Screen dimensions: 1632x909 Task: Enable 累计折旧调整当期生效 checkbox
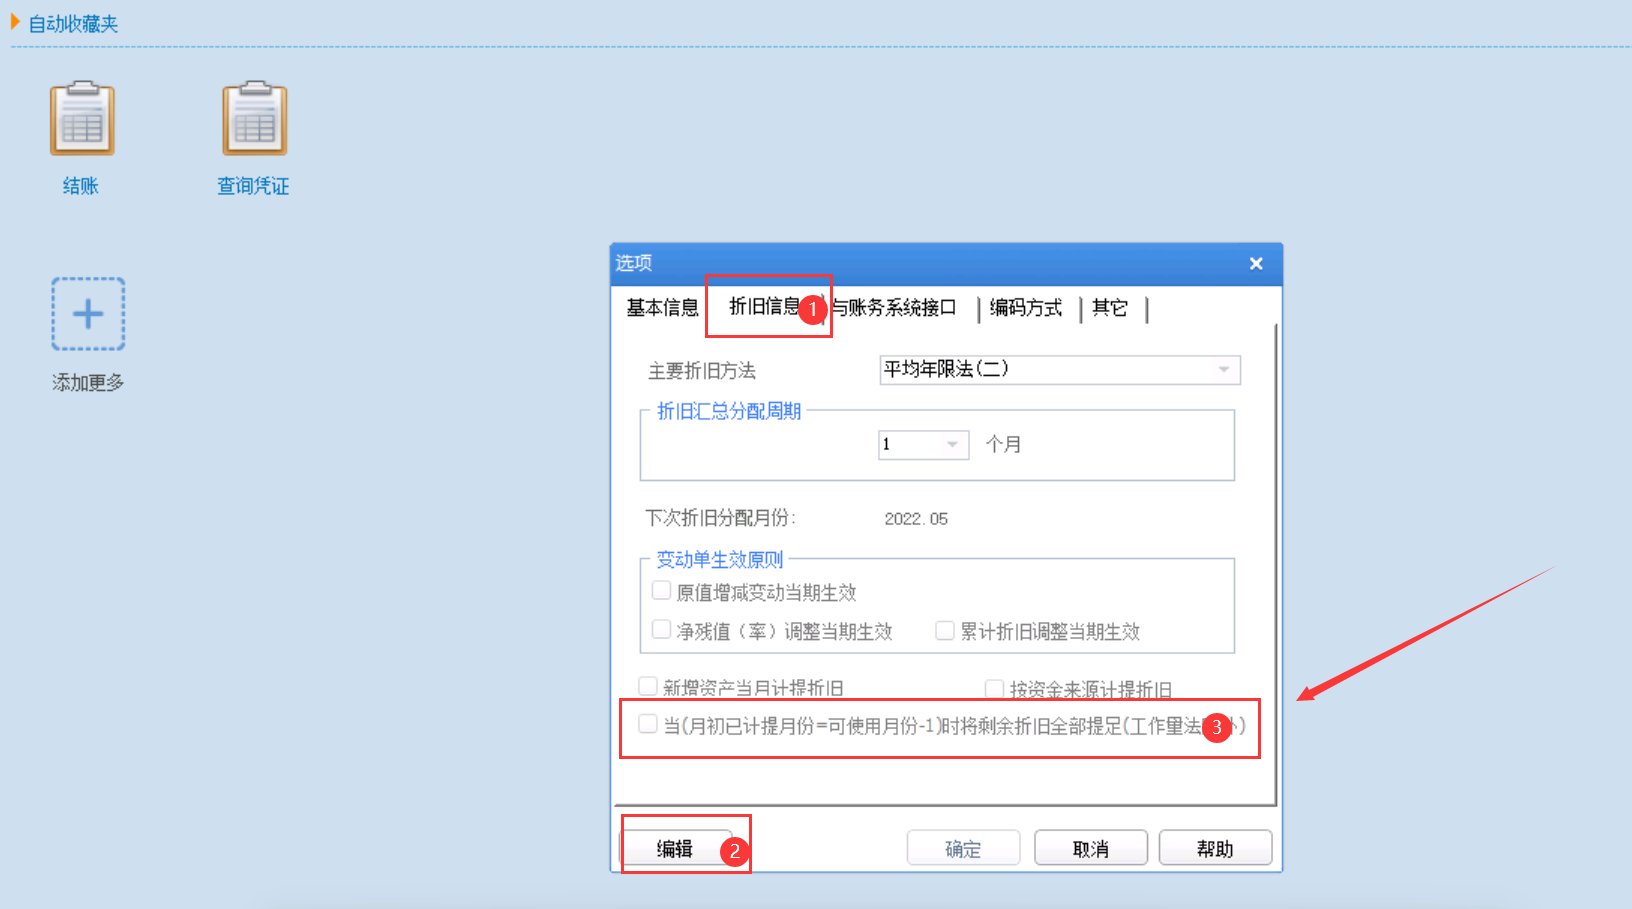[944, 630]
